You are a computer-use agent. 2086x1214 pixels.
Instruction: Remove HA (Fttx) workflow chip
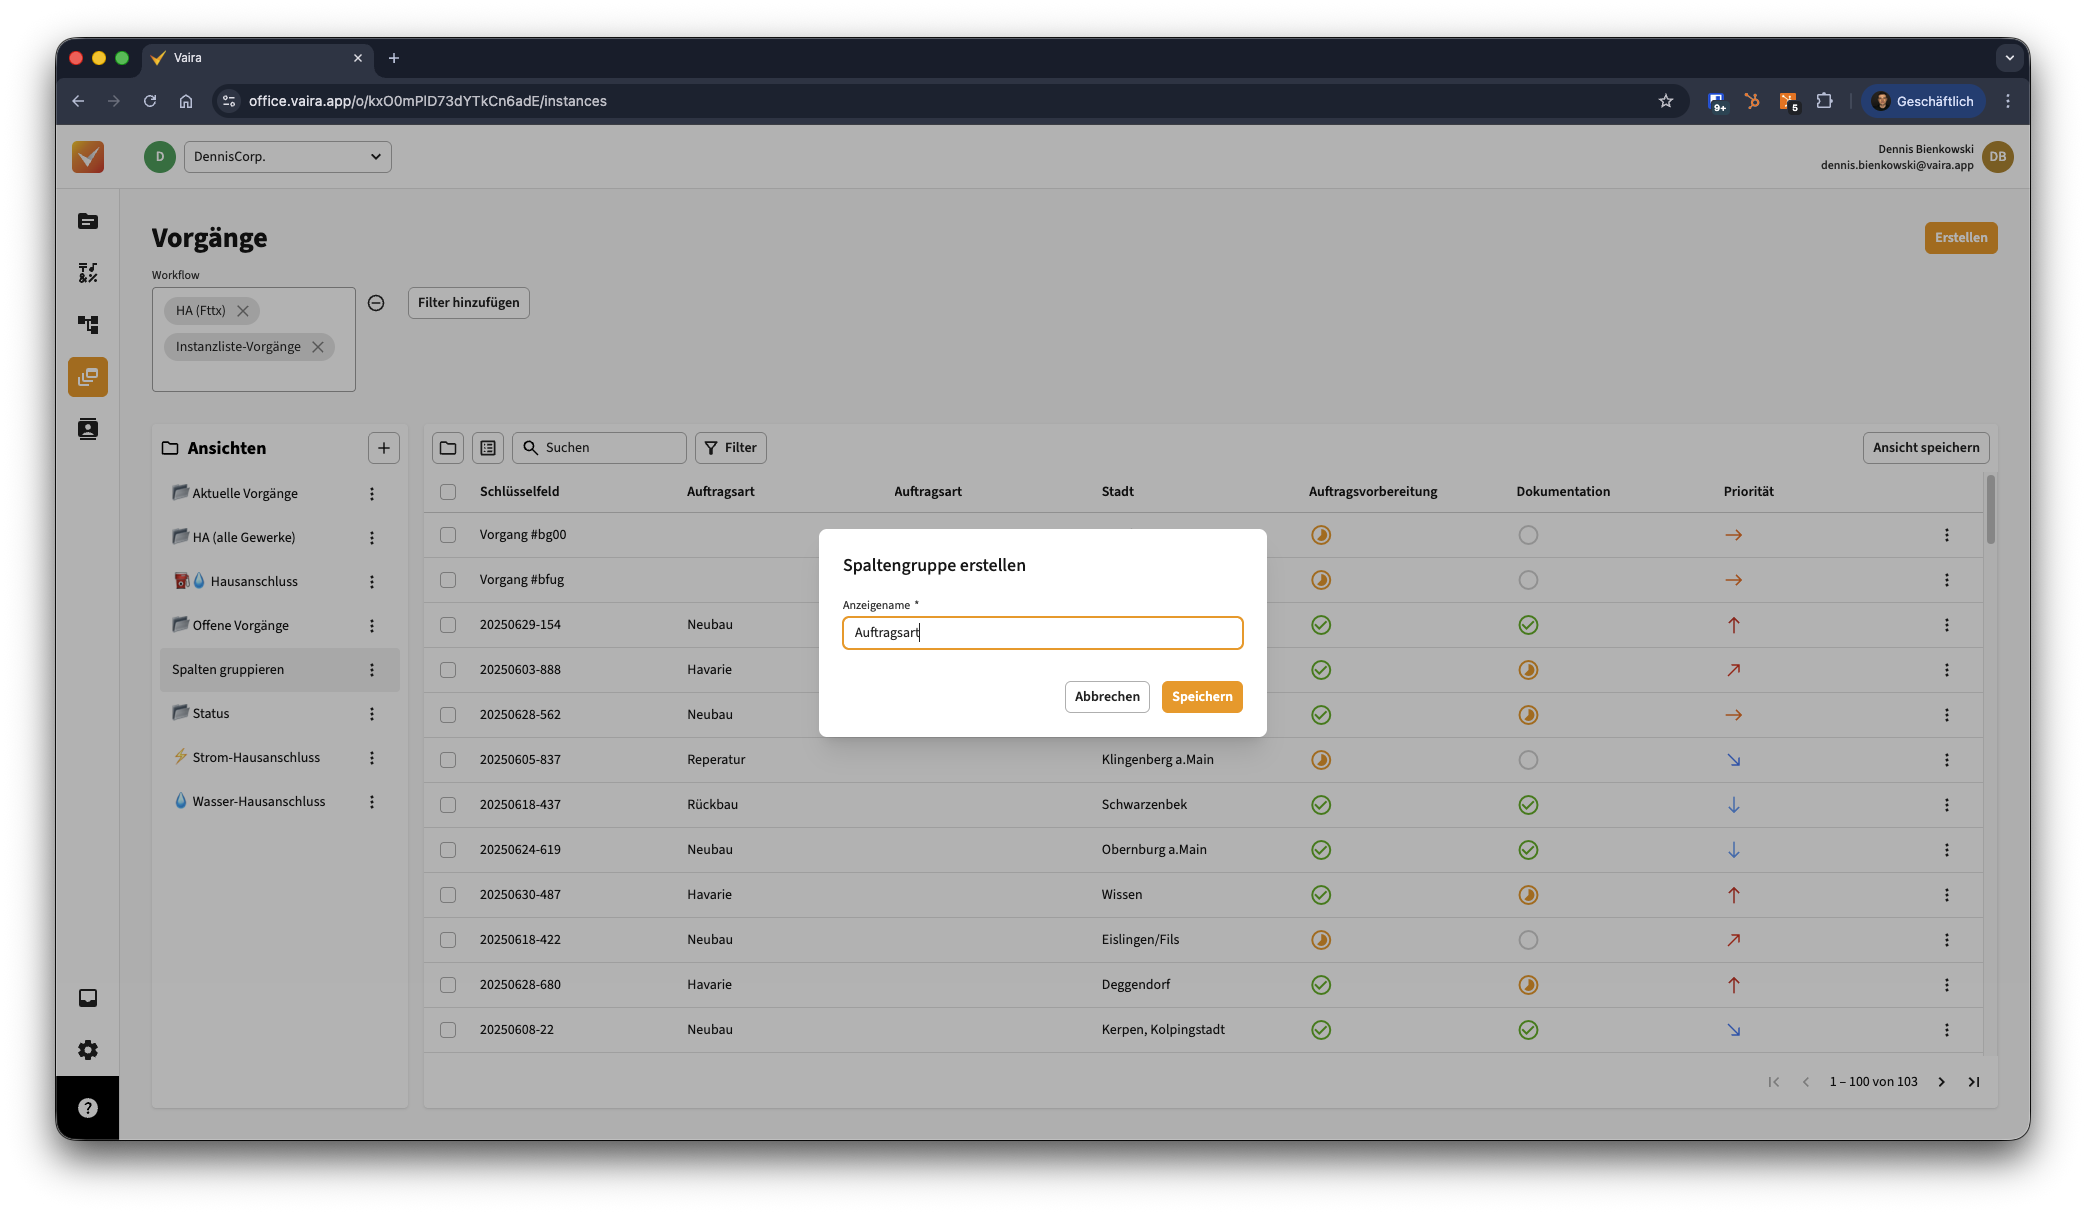(x=243, y=311)
